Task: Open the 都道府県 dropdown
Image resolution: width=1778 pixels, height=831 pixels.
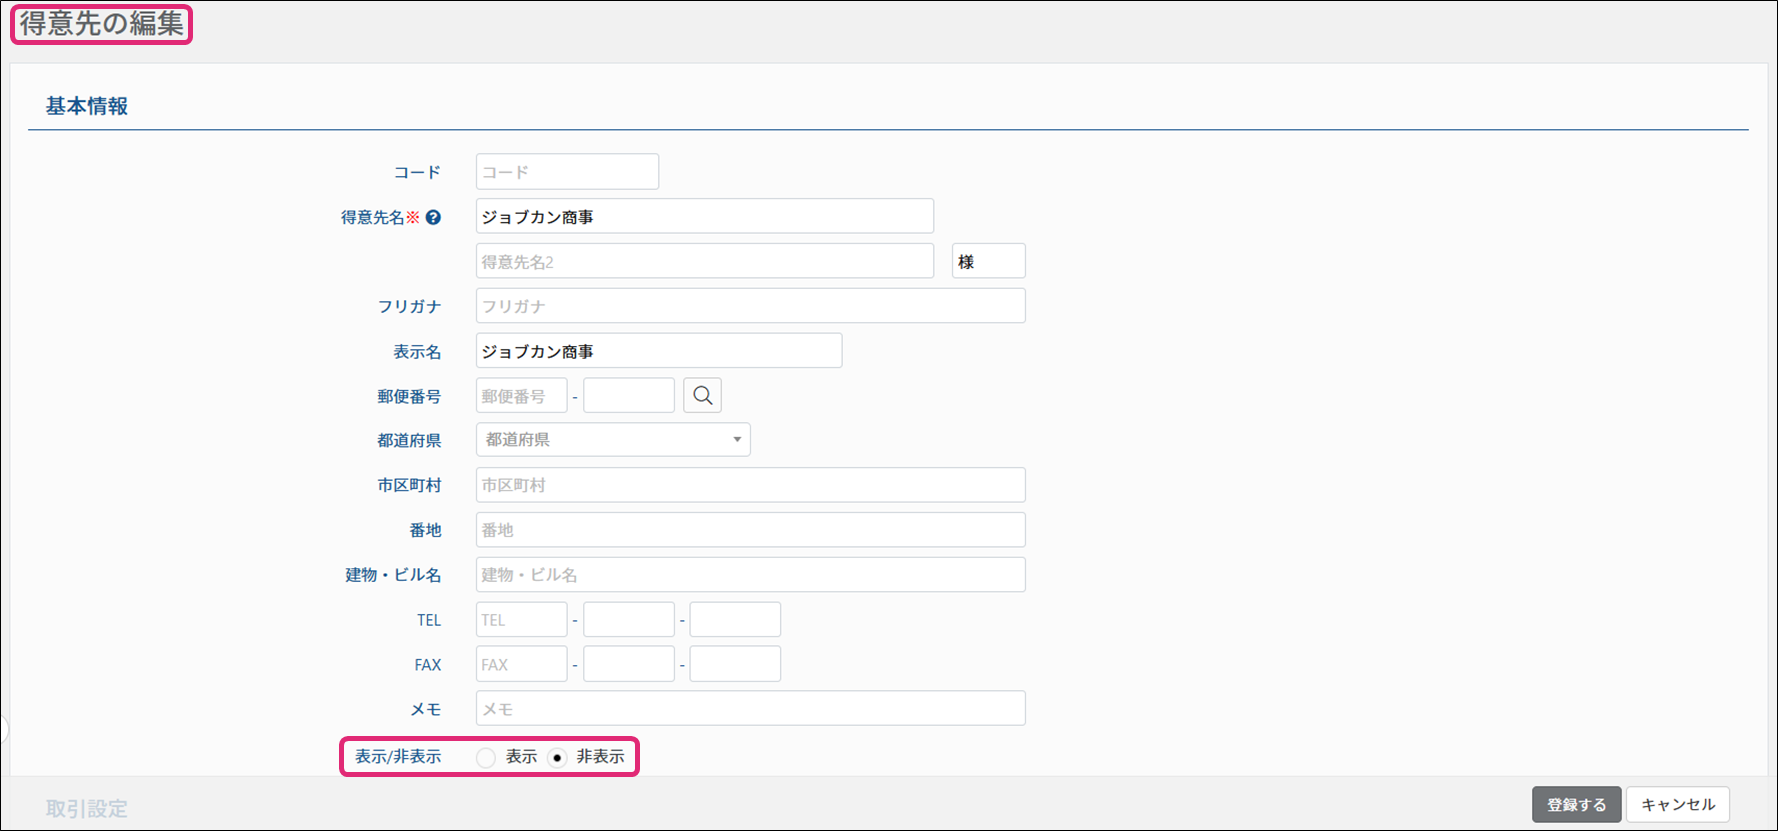Action: (x=613, y=440)
